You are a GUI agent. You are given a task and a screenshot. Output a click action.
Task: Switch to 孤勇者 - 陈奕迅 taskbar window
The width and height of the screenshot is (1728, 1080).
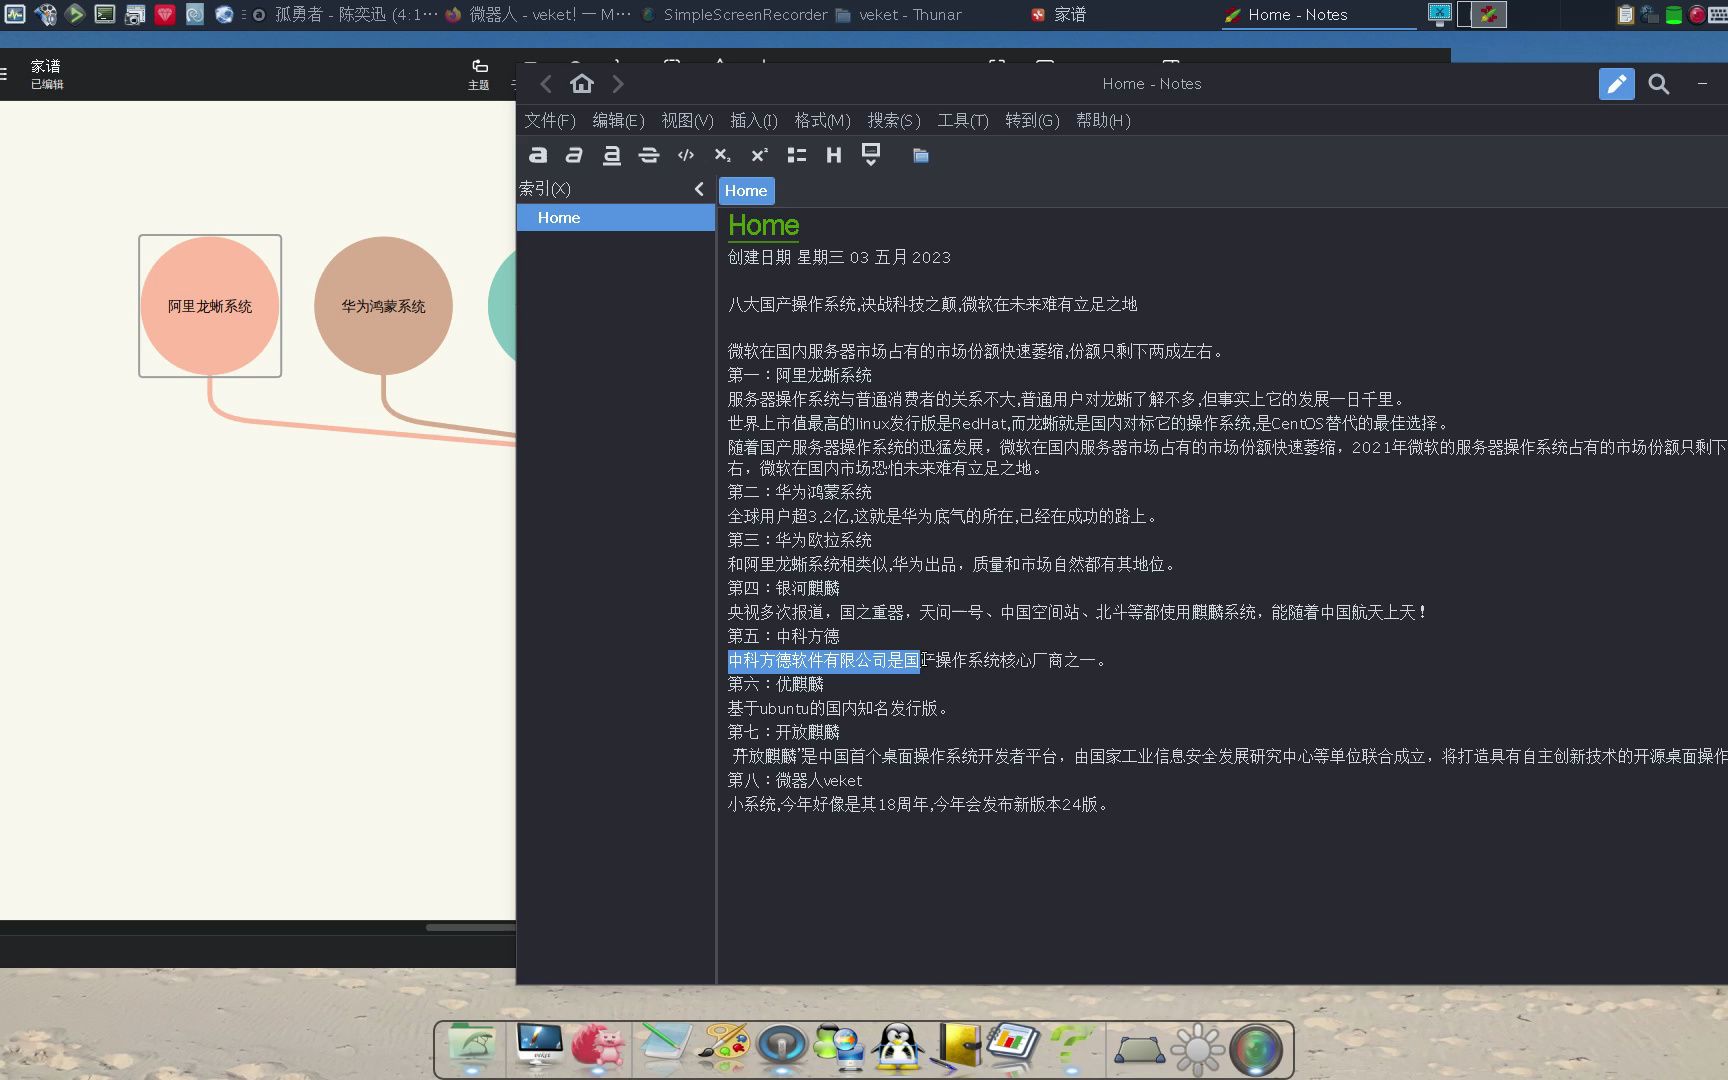click(x=344, y=14)
